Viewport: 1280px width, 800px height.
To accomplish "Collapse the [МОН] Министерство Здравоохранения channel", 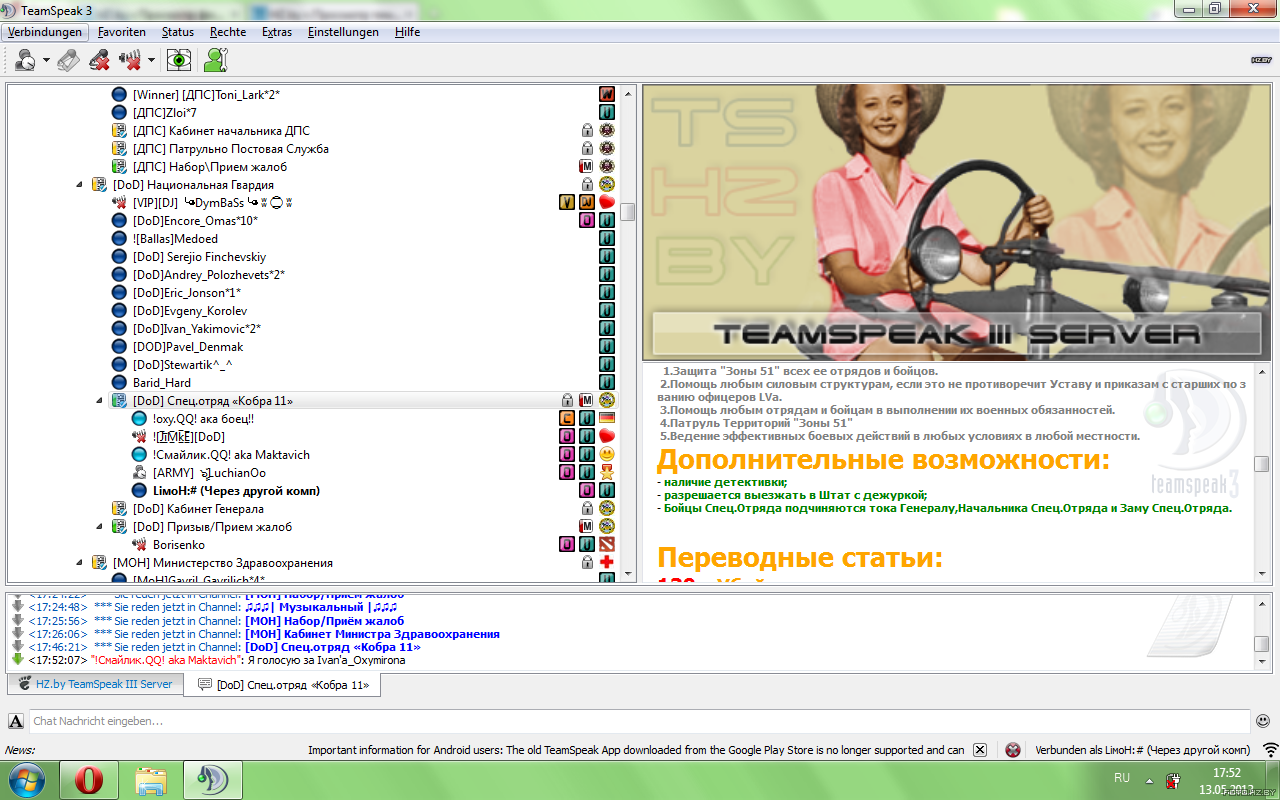I will pos(80,563).
